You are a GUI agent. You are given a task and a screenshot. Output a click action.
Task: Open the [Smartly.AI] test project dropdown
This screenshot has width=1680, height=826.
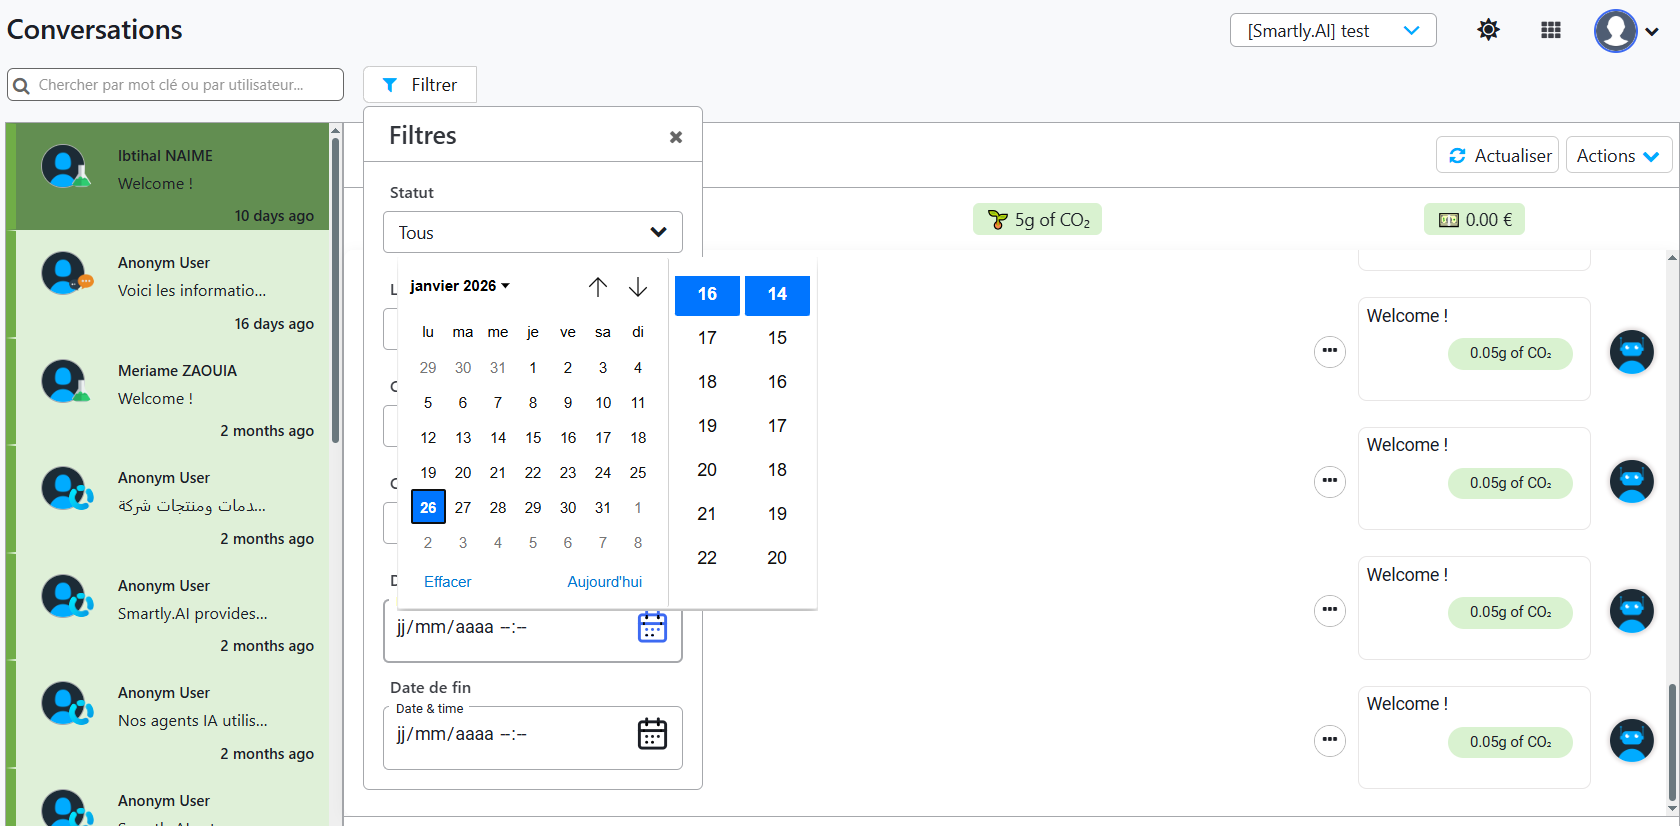point(1333,30)
